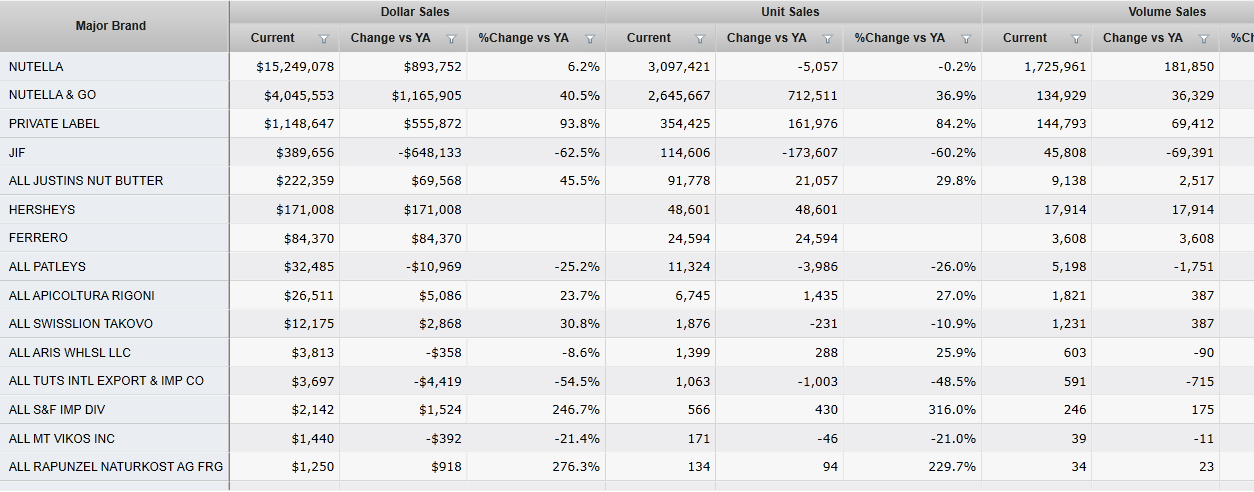Click the Unit Sales group header
The image size is (1254, 492).
point(790,12)
